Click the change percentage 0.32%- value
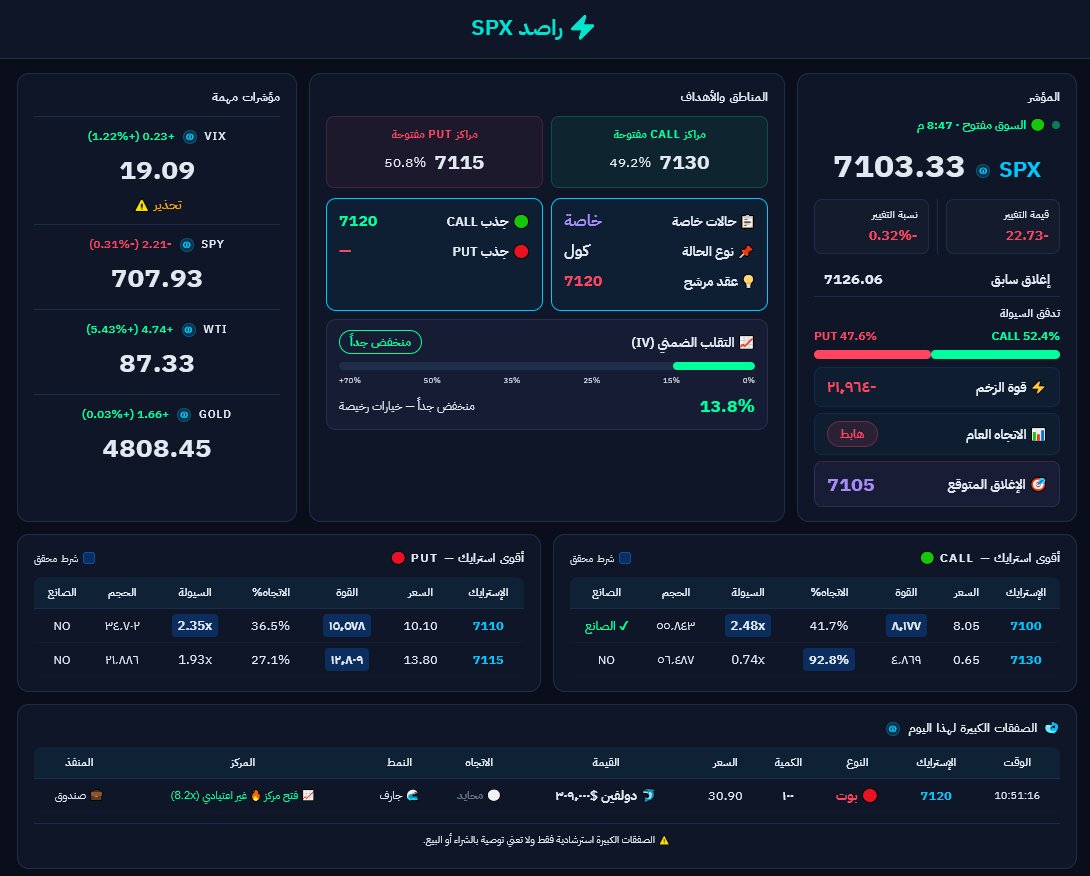Screen dimensions: 1090x876 click(893, 236)
